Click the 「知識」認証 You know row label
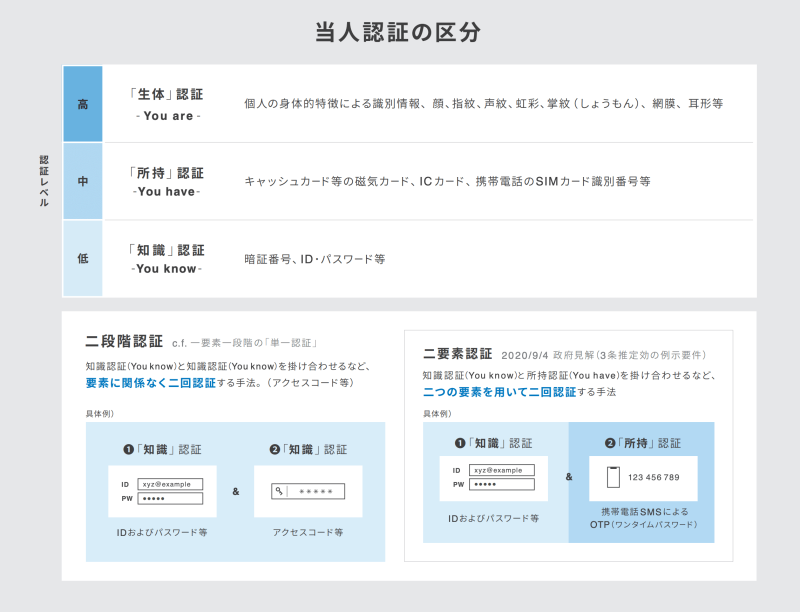This screenshot has width=800, height=612. pos(167,258)
